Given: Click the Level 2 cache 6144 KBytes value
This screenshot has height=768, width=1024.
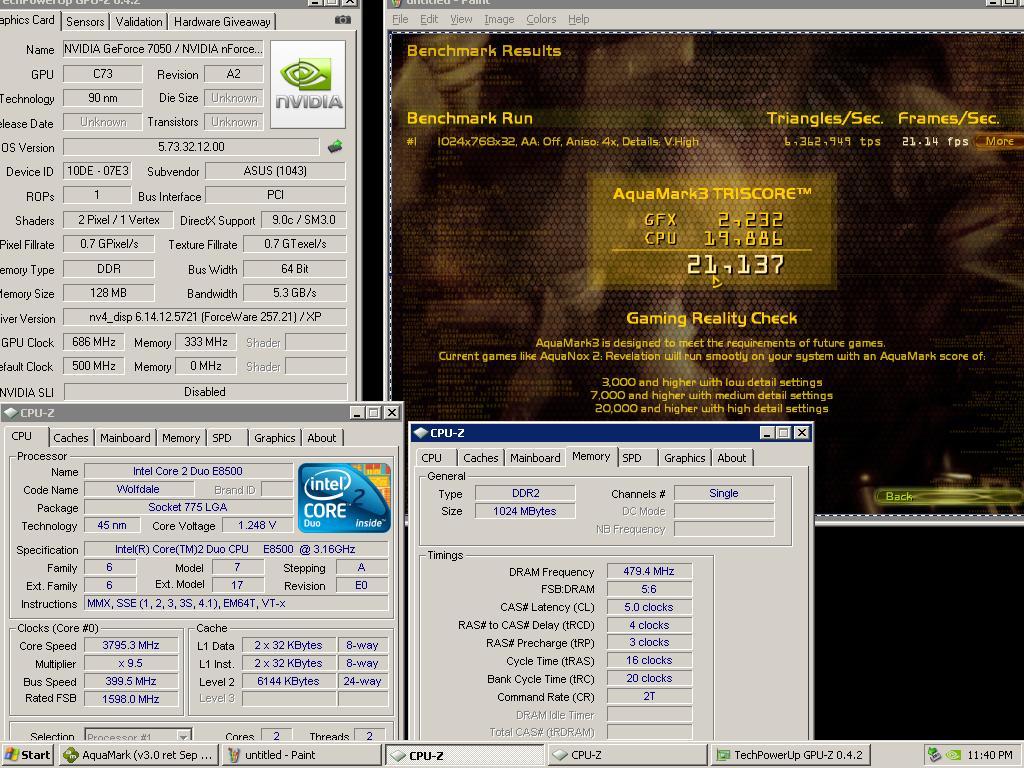Looking at the screenshot, I should tap(288, 681).
